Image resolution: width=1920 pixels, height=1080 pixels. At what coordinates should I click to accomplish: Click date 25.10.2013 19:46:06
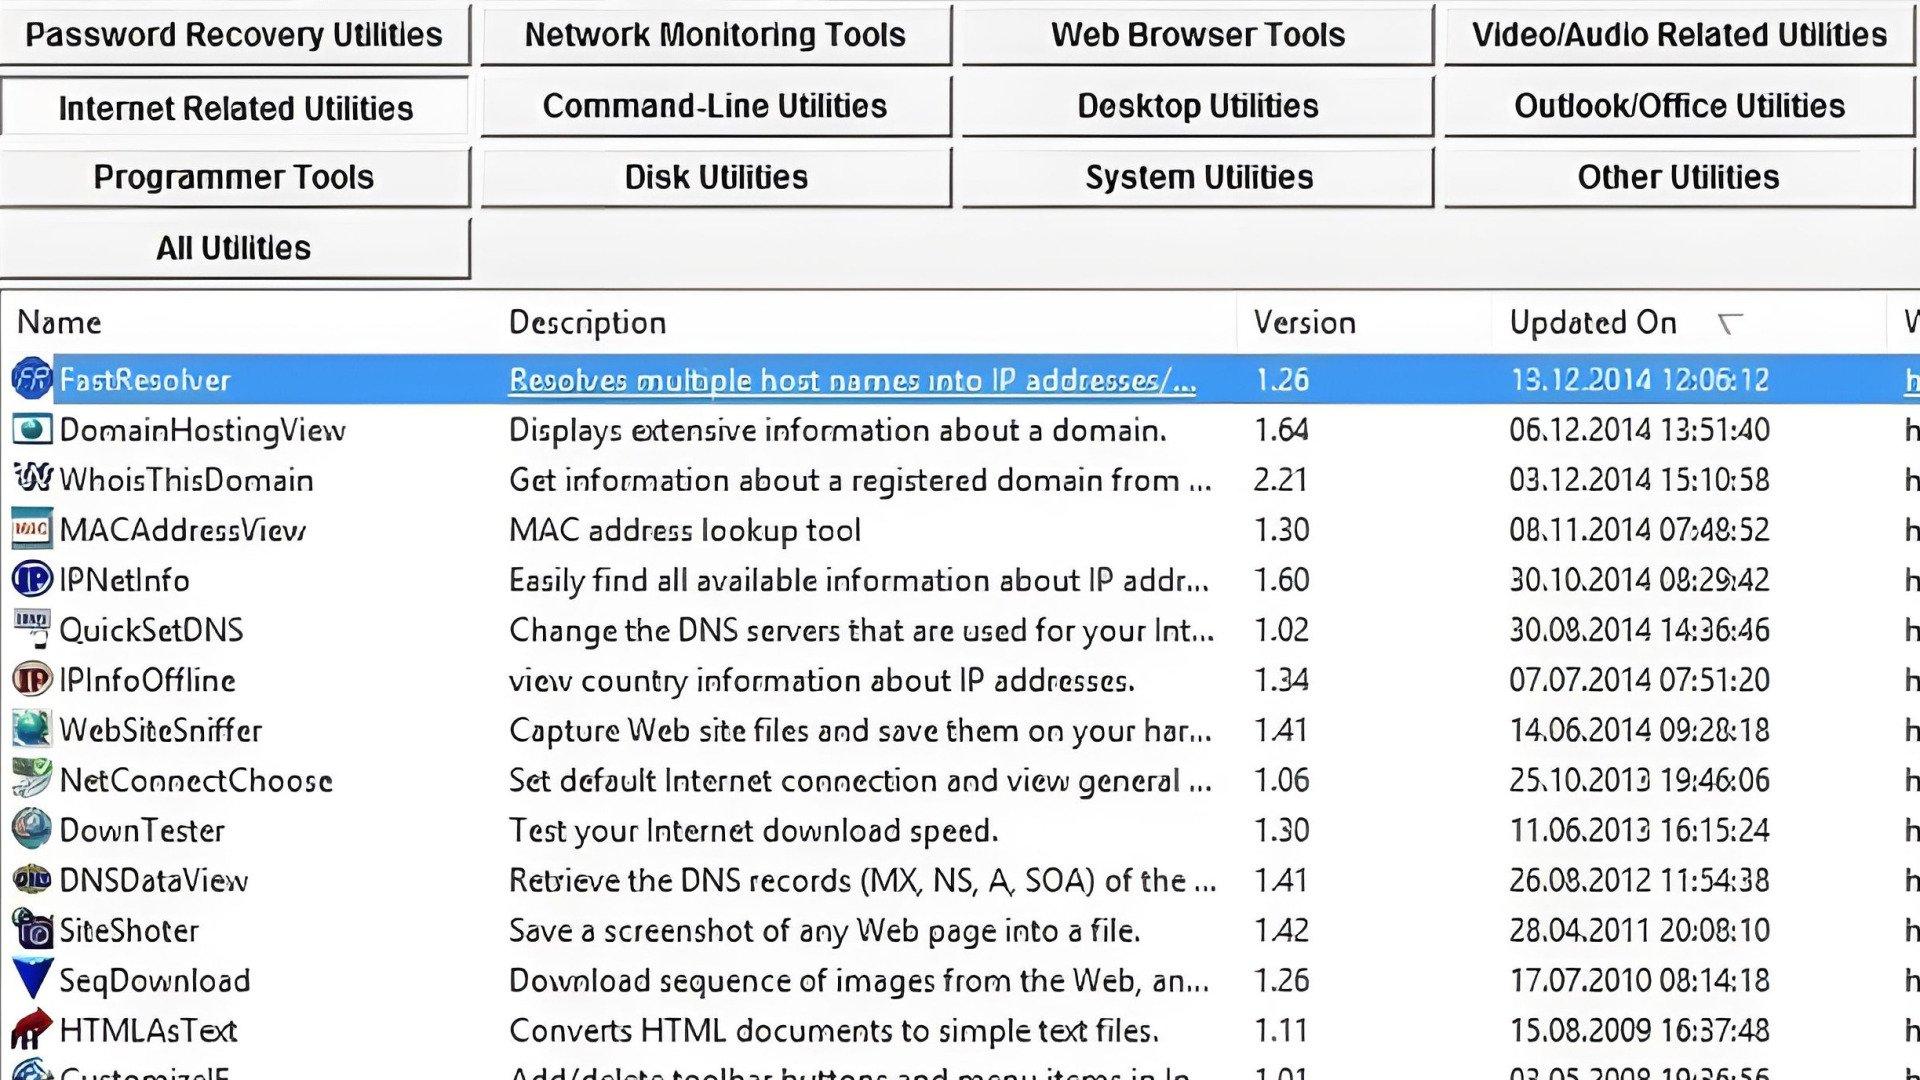click(x=1640, y=780)
